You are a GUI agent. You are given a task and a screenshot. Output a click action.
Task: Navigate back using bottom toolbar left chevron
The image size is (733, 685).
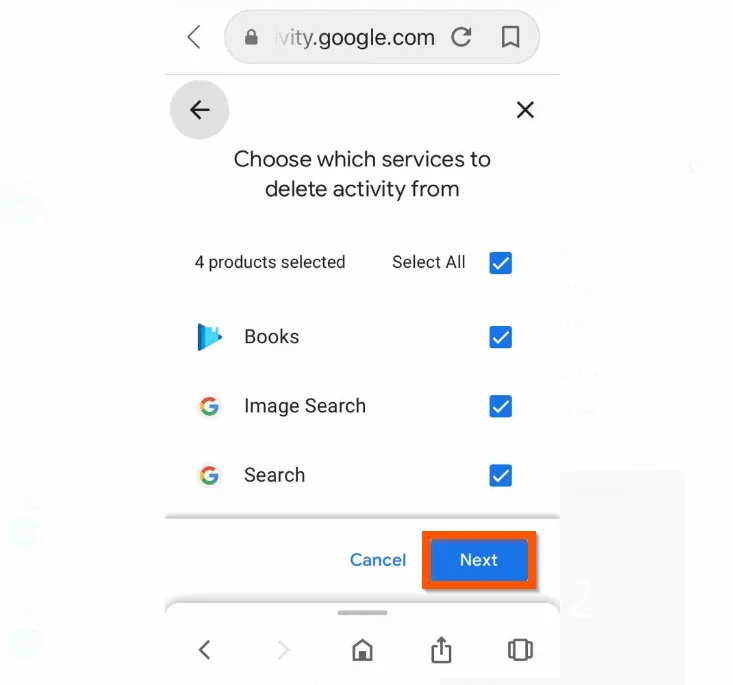[204, 650]
